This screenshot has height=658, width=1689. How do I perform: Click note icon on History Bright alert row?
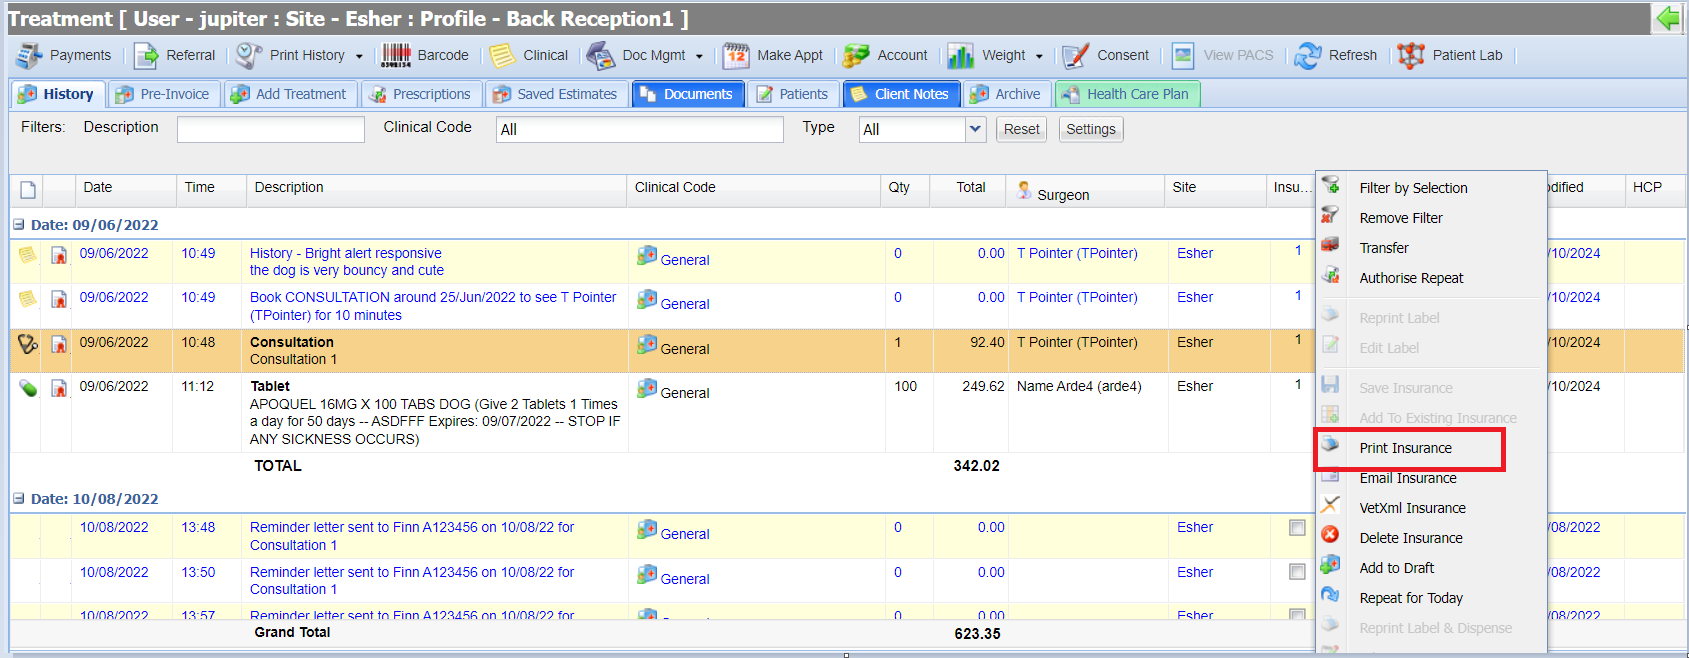[28, 255]
